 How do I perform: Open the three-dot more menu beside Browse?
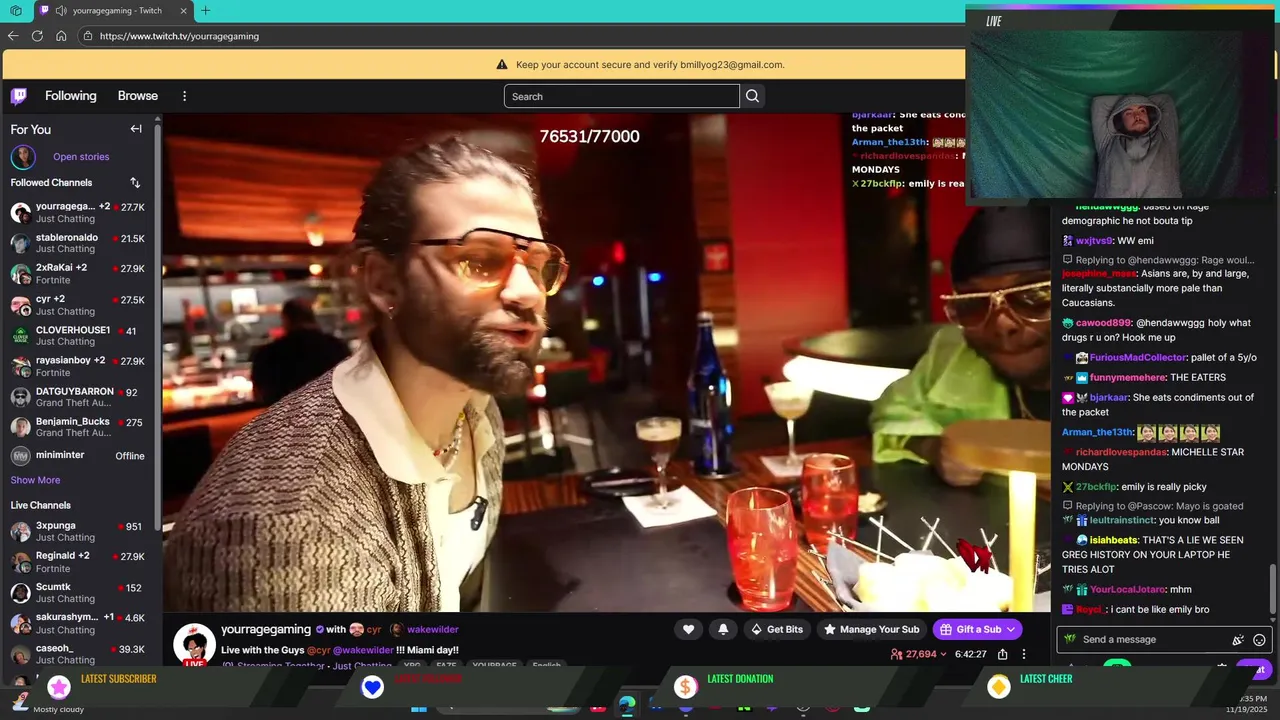(184, 96)
